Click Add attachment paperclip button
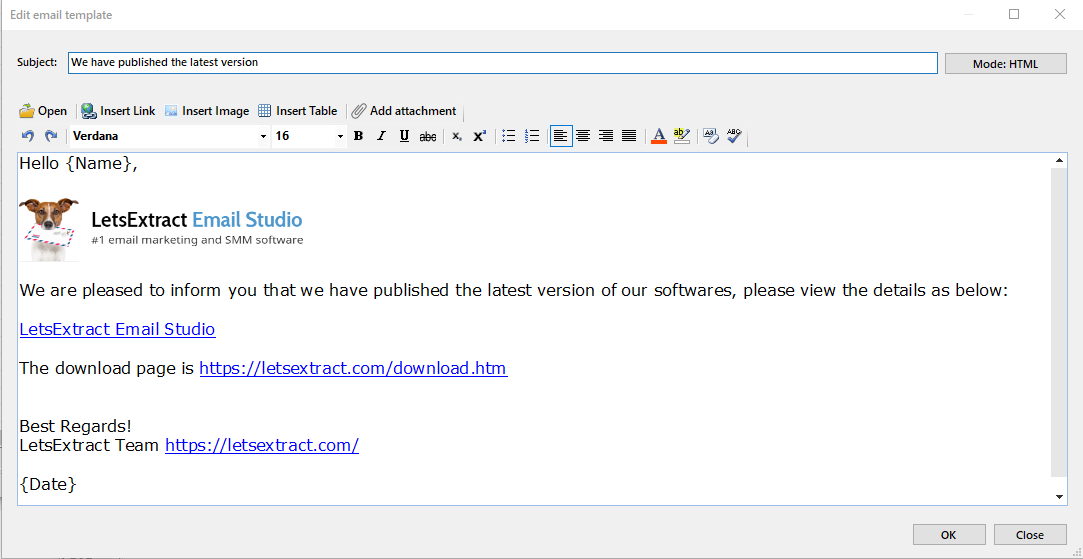Screen dimensions: 1083x559 [403, 111]
